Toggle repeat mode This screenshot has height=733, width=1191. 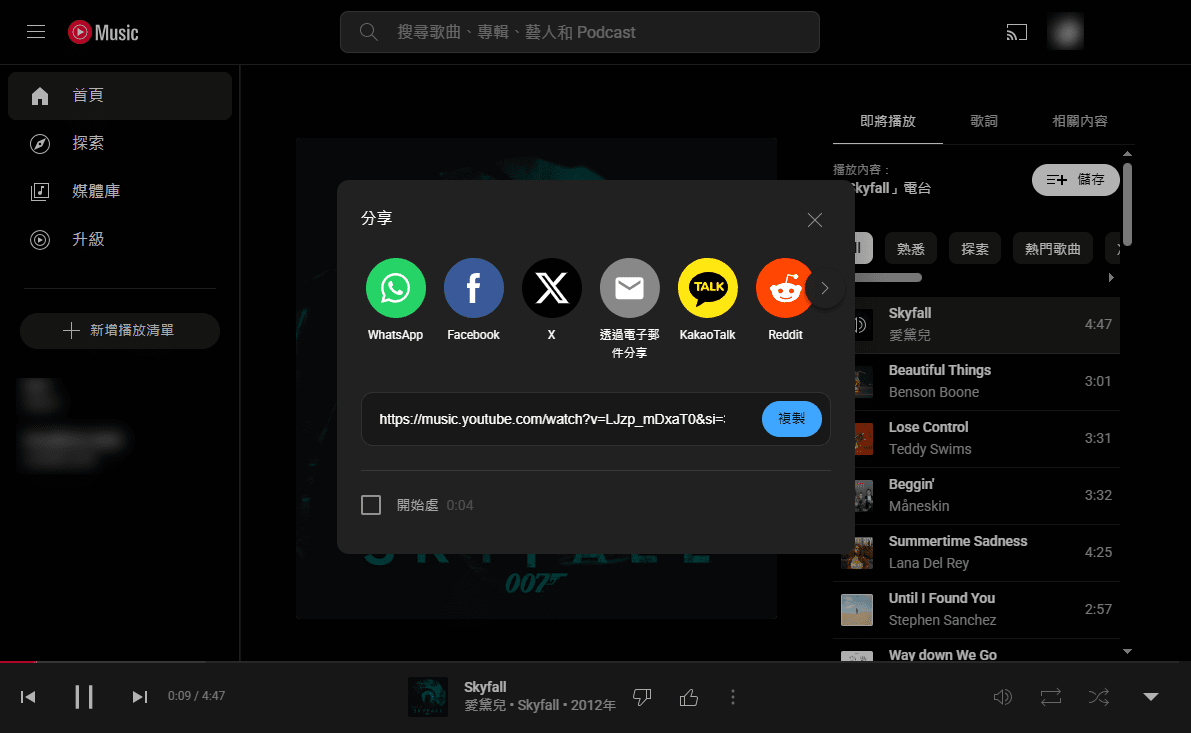[x=1051, y=697]
